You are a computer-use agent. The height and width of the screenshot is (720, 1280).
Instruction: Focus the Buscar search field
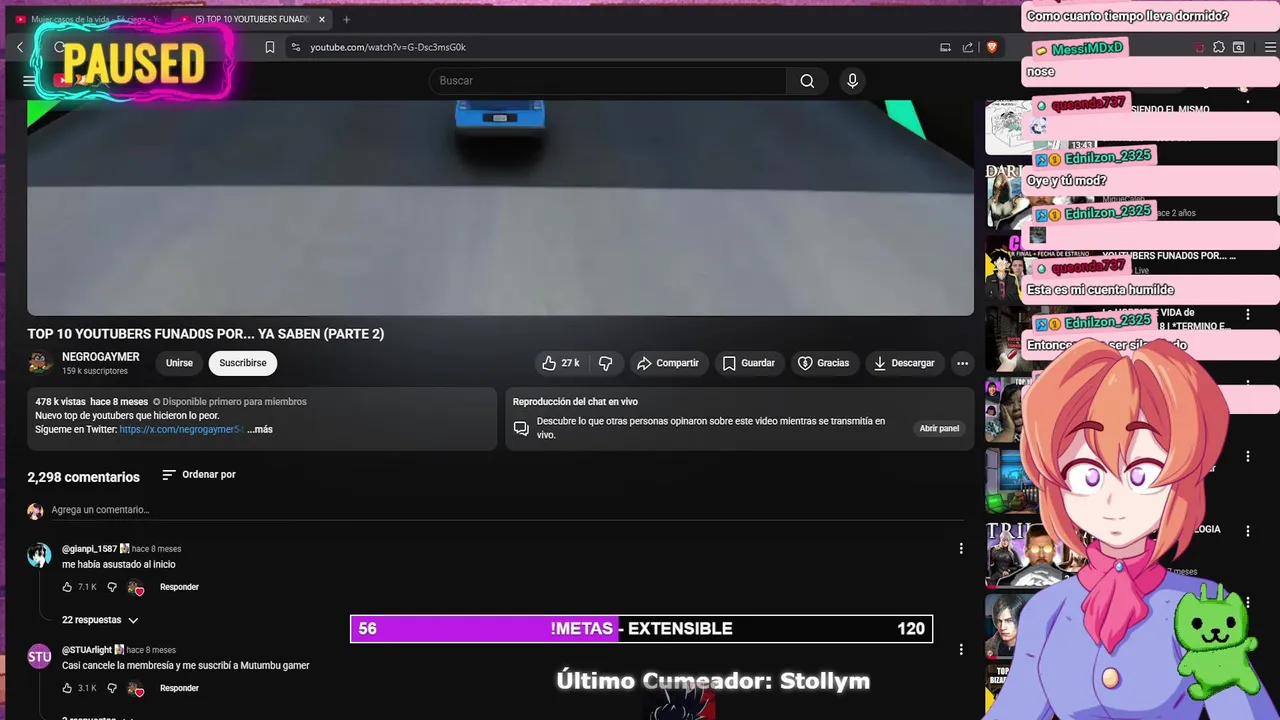coord(608,81)
